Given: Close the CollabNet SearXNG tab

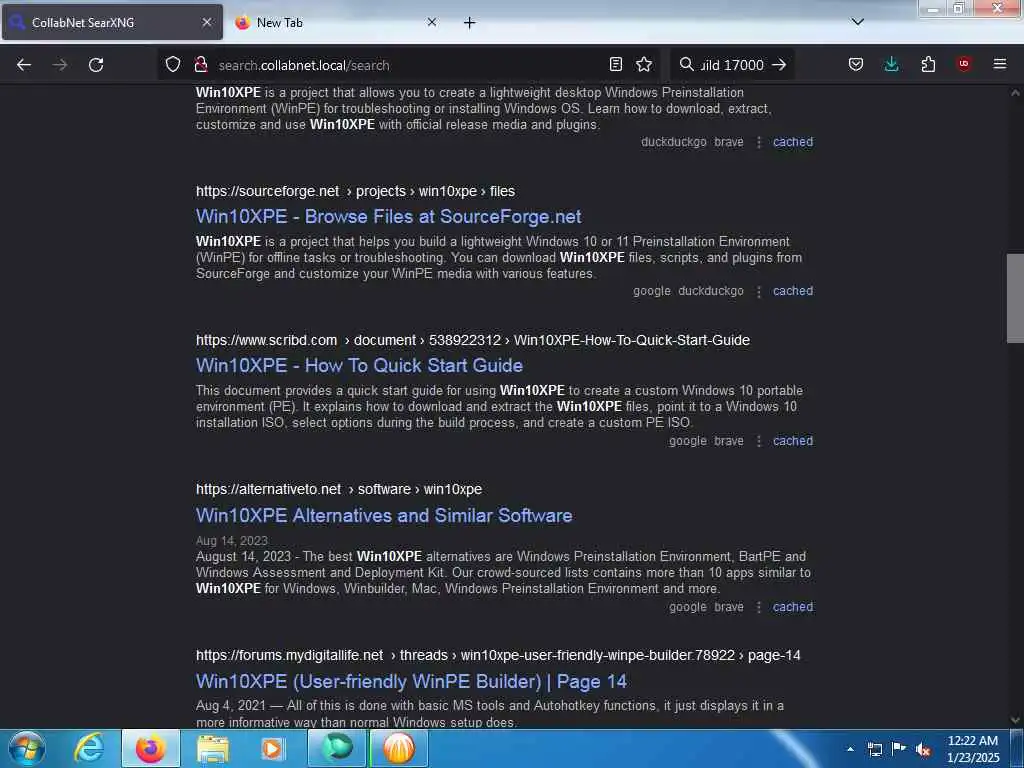Looking at the screenshot, I should click(x=206, y=22).
